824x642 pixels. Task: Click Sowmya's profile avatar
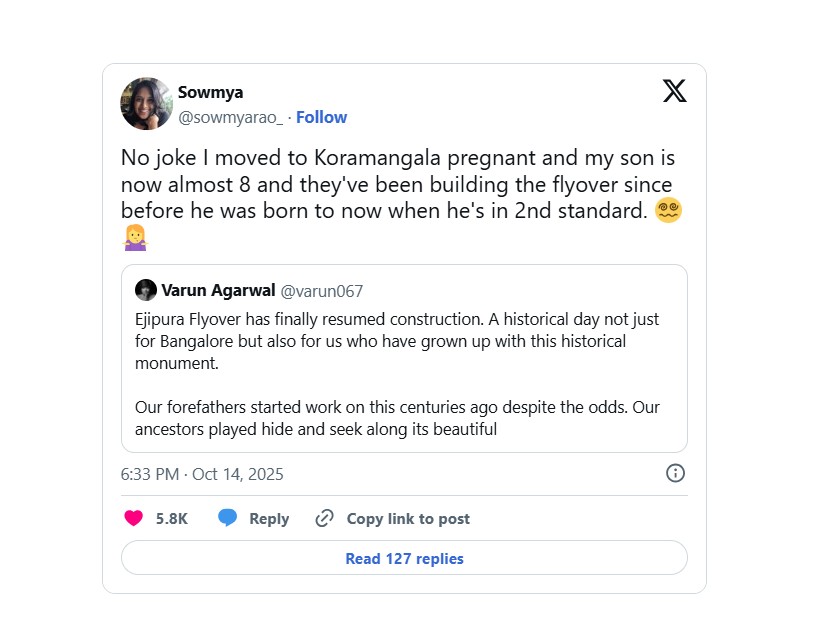tap(146, 104)
